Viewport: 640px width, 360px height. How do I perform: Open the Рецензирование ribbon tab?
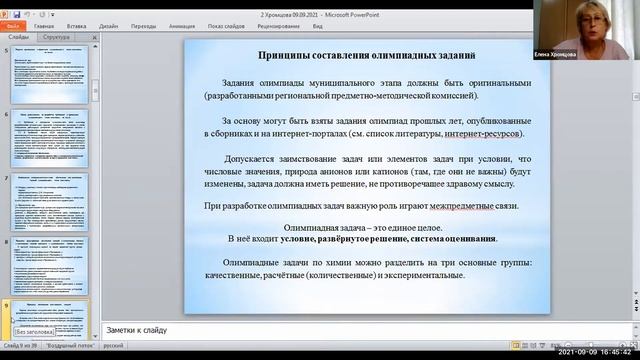click(x=278, y=26)
